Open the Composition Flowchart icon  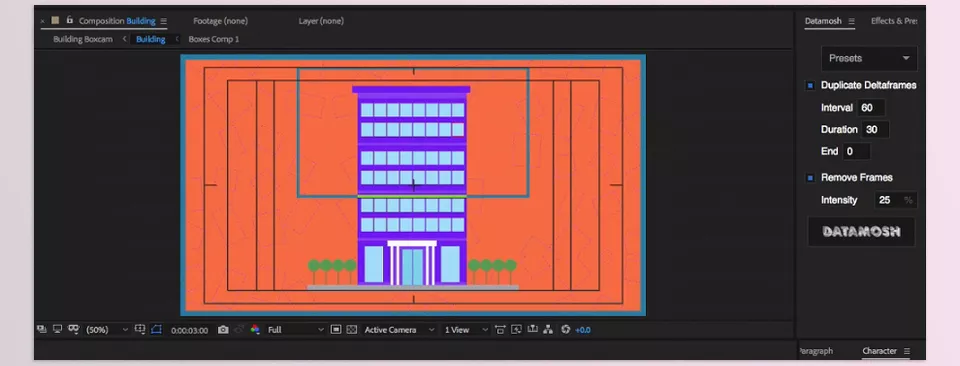pyautogui.click(x=548, y=329)
